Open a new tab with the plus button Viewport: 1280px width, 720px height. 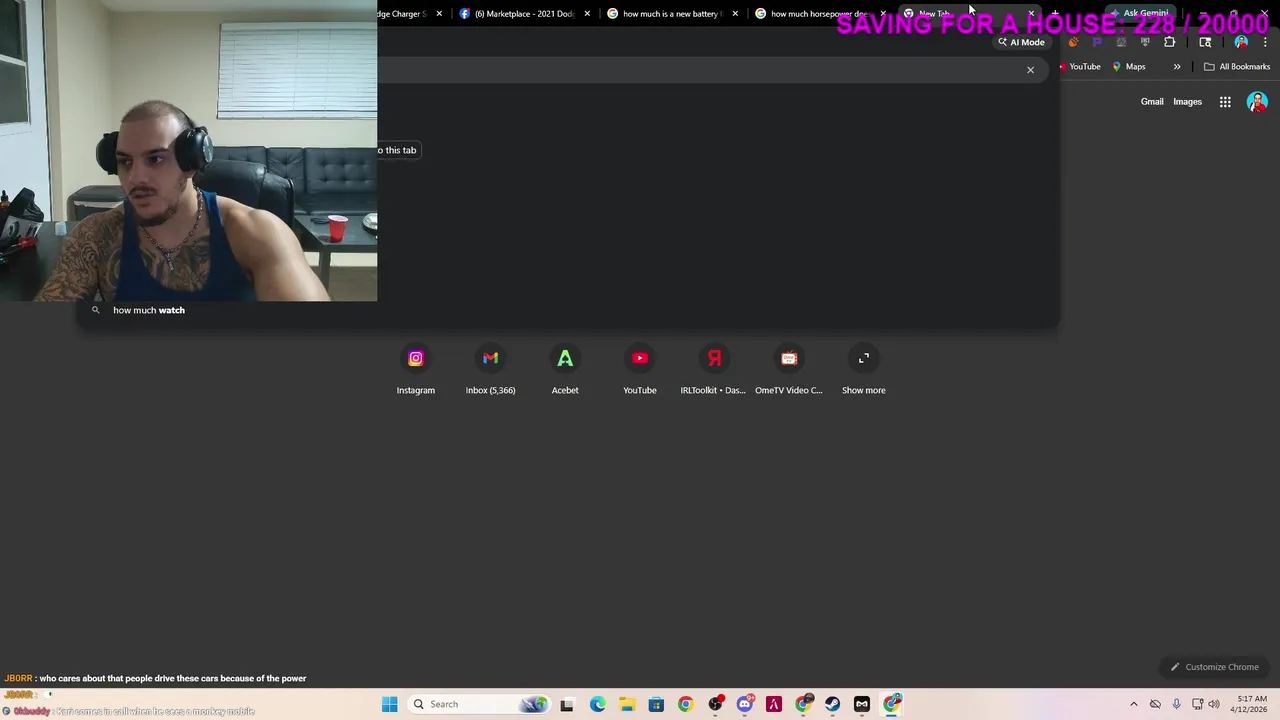(x=1055, y=14)
